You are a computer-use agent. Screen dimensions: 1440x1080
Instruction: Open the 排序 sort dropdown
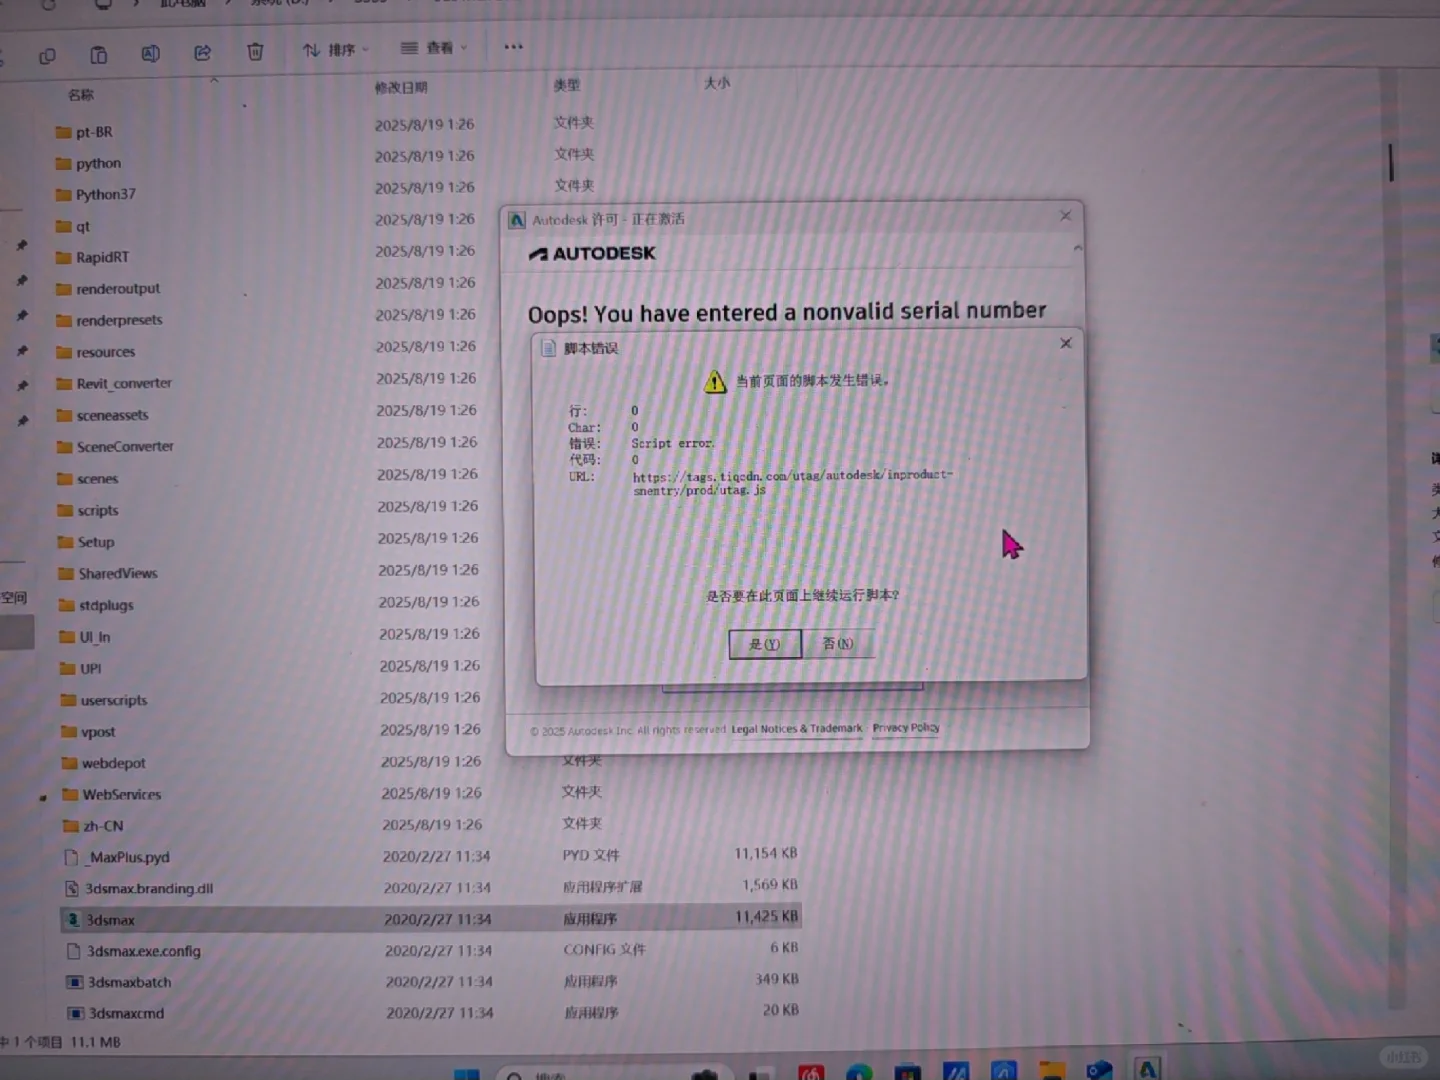tap(336, 50)
